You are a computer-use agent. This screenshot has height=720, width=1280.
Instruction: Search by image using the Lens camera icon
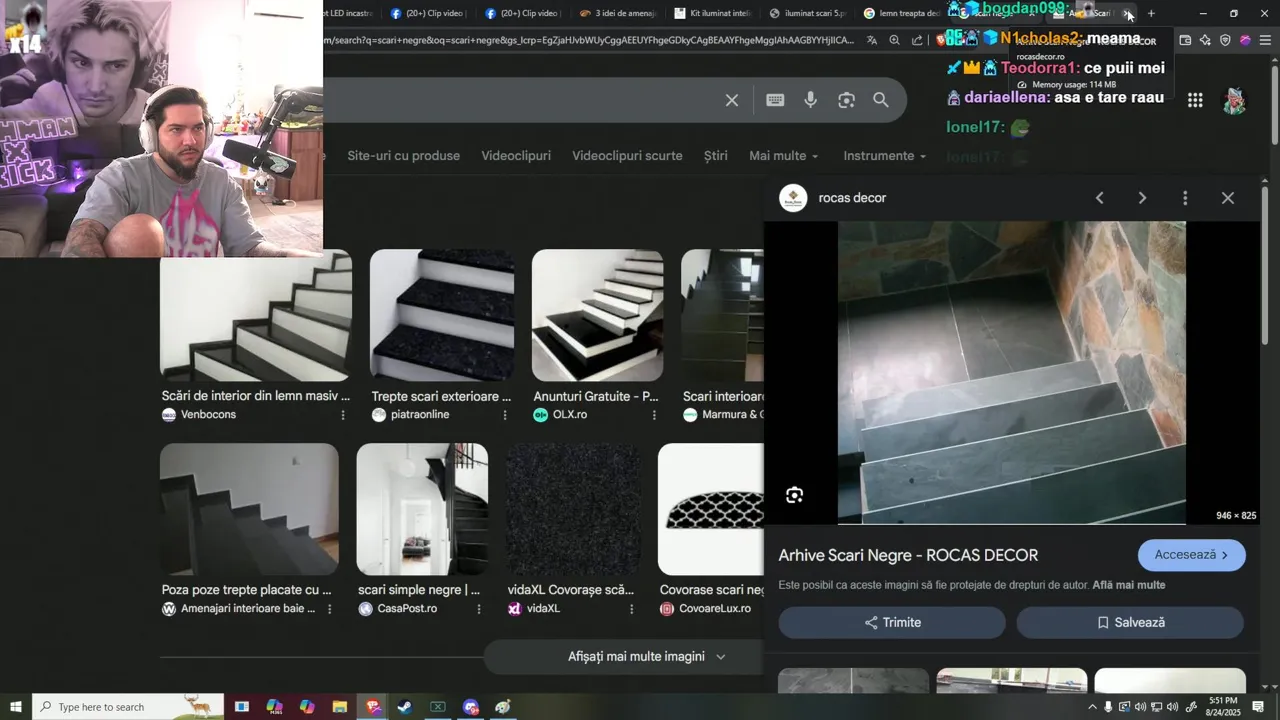tap(847, 100)
